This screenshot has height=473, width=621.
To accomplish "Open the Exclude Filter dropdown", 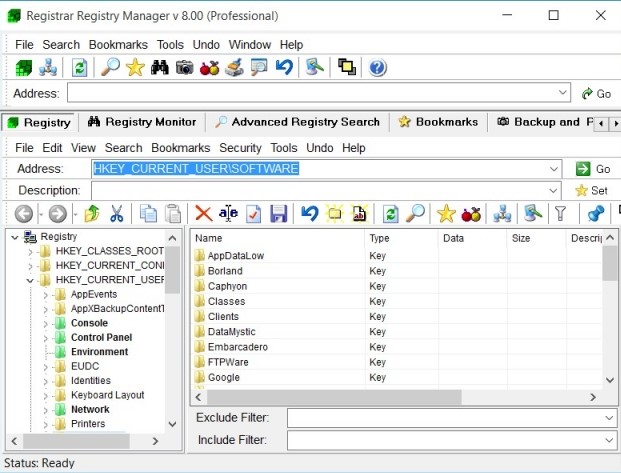I will click(x=609, y=417).
